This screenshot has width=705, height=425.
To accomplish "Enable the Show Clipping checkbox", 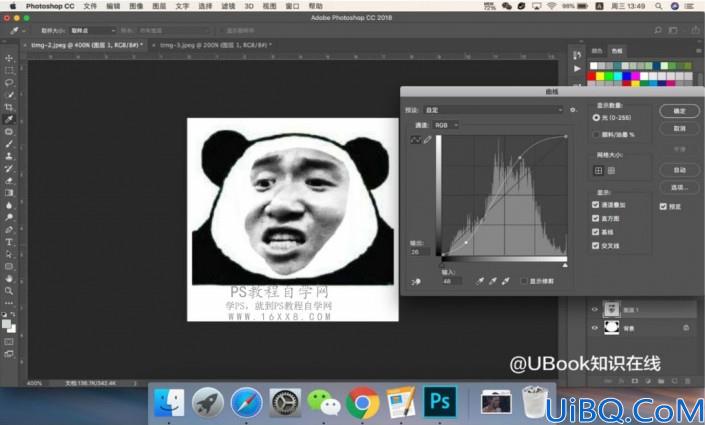I will click(524, 281).
